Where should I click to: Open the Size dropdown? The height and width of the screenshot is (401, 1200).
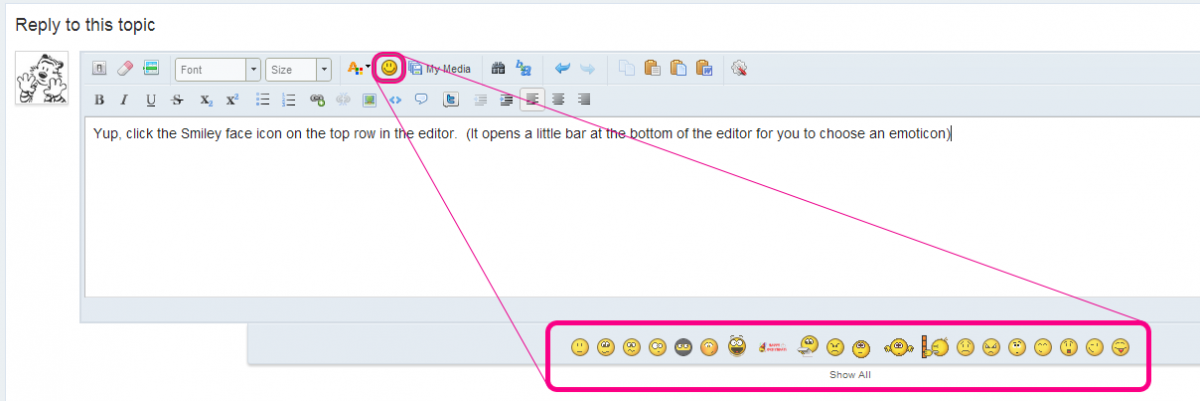tap(298, 69)
